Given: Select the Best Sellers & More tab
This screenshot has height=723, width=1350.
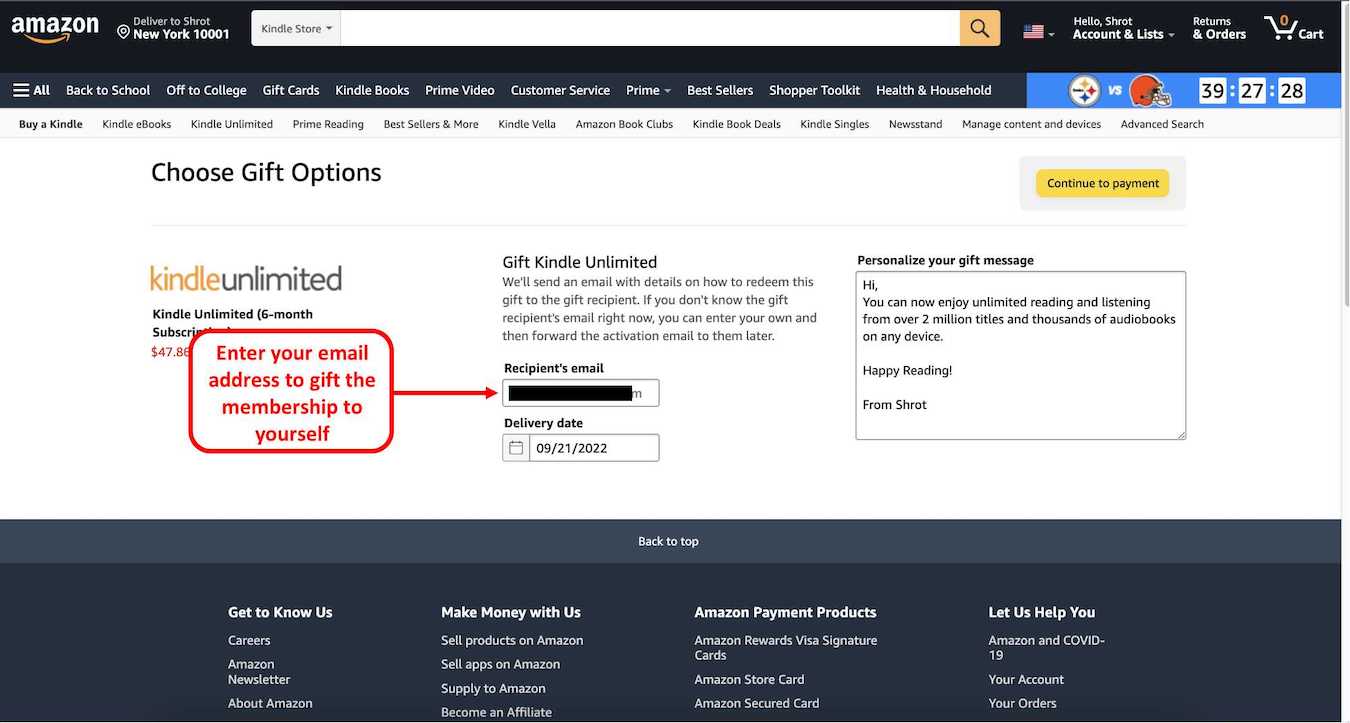Looking at the screenshot, I should [x=431, y=124].
